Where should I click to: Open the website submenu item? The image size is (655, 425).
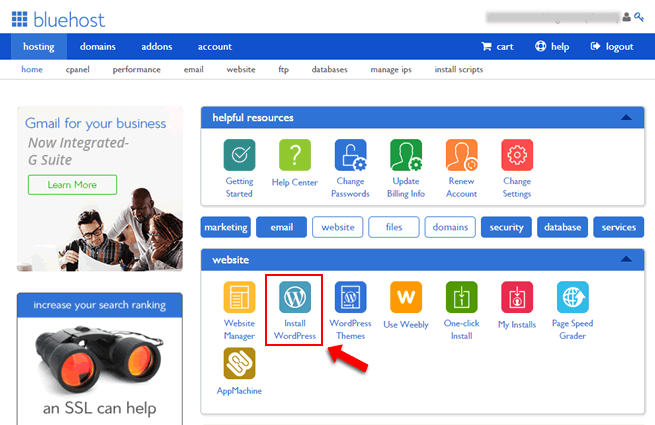pyautogui.click(x=241, y=69)
